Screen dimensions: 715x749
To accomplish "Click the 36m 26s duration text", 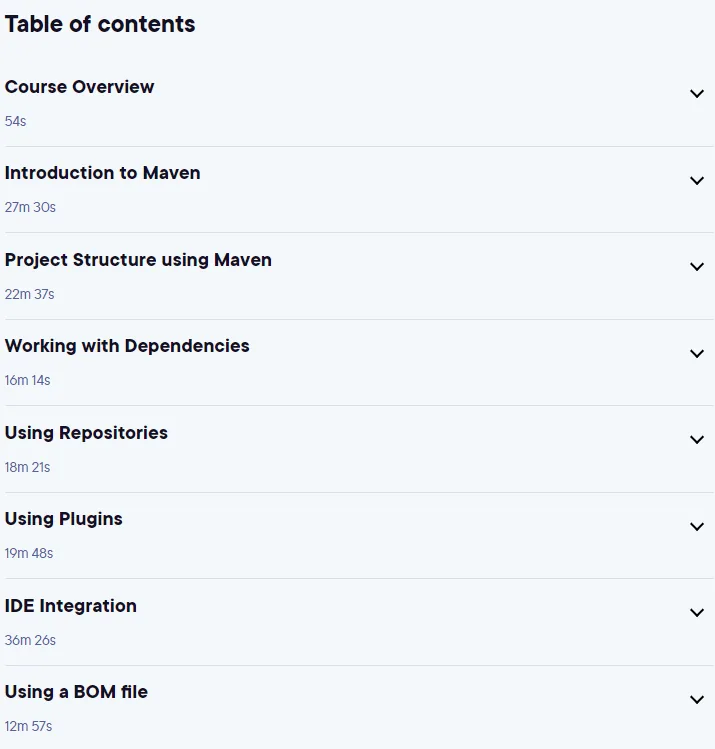I will pyautogui.click(x=30, y=640).
